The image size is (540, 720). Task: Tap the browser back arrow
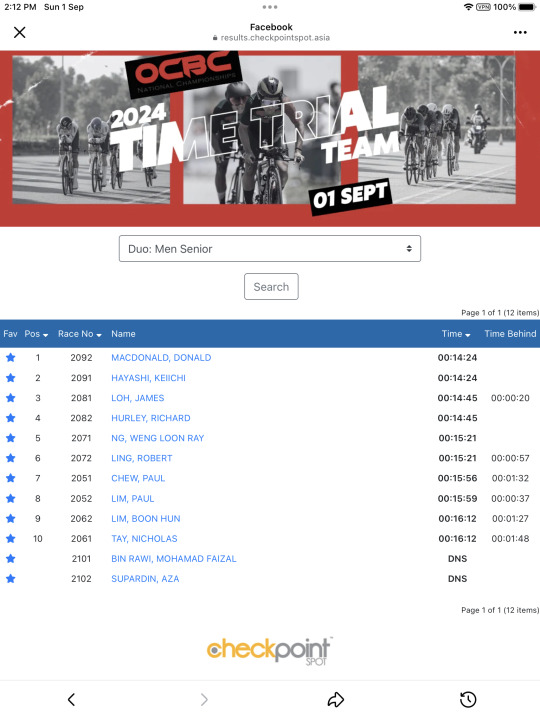(71, 699)
